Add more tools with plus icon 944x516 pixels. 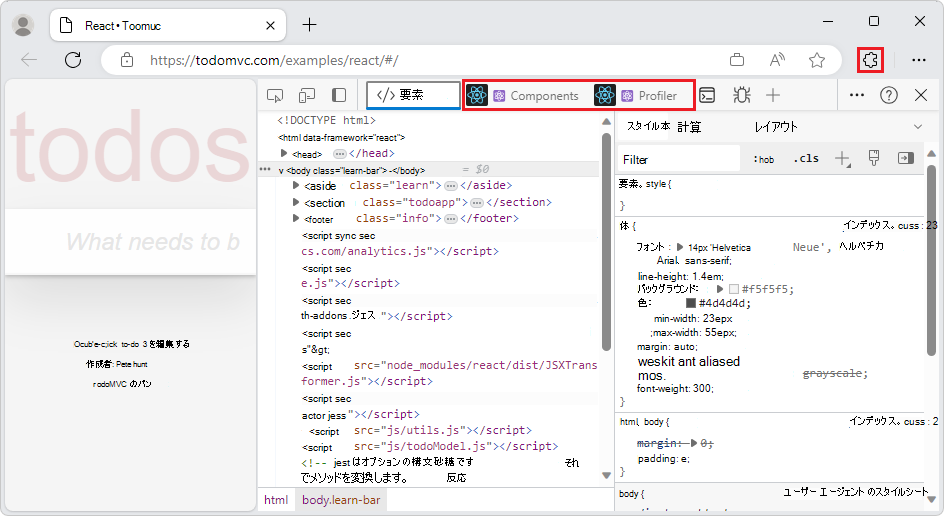[773, 95]
